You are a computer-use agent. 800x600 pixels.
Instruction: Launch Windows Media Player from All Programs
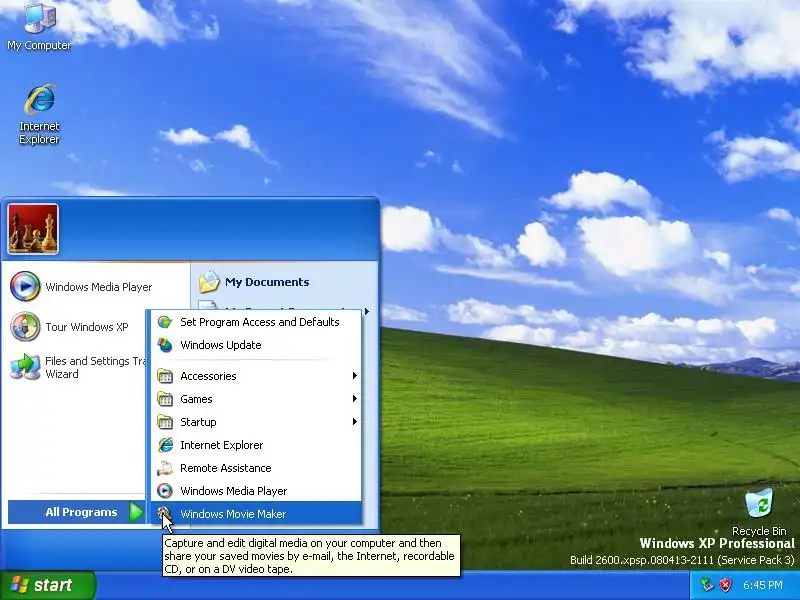(256, 491)
